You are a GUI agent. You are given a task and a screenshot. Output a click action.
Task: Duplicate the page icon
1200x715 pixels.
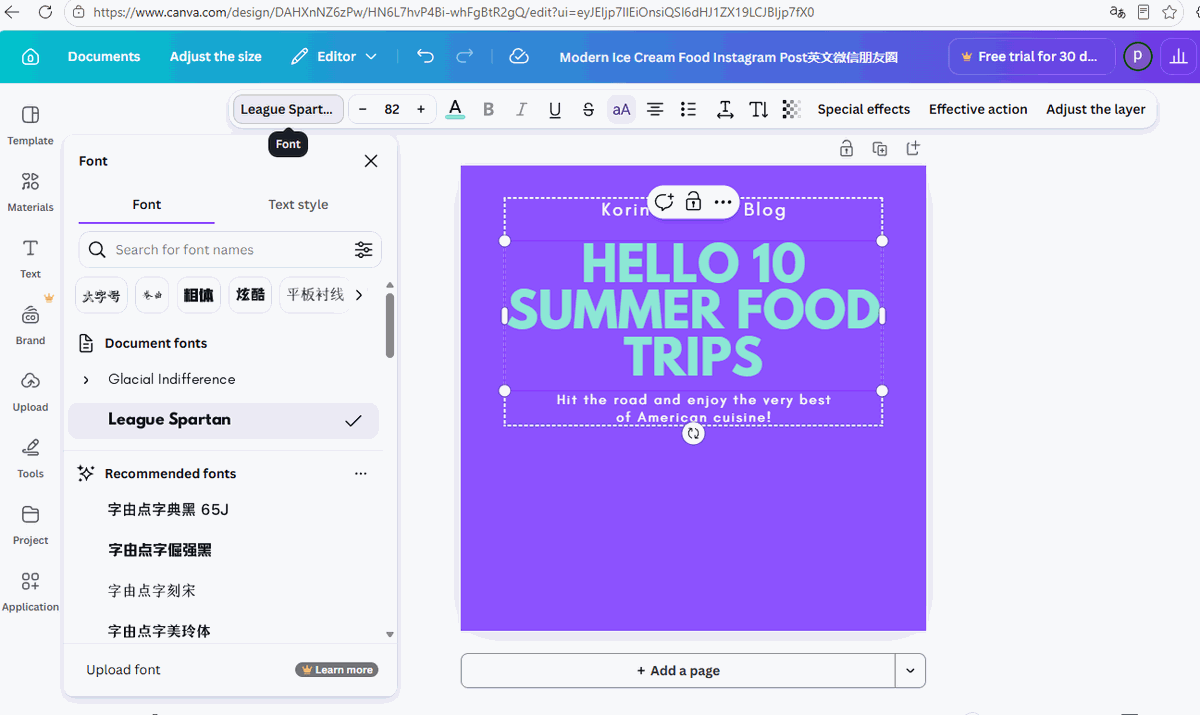880,149
